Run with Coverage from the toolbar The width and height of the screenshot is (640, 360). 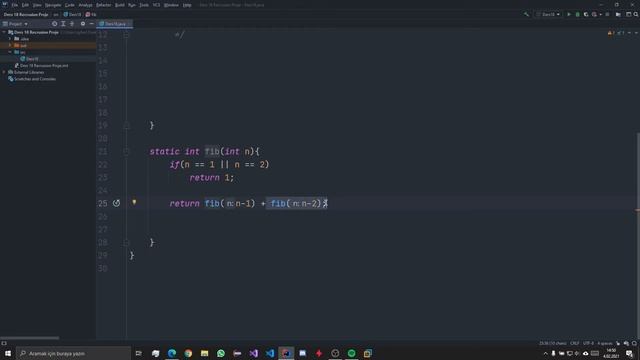coord(586,14)
